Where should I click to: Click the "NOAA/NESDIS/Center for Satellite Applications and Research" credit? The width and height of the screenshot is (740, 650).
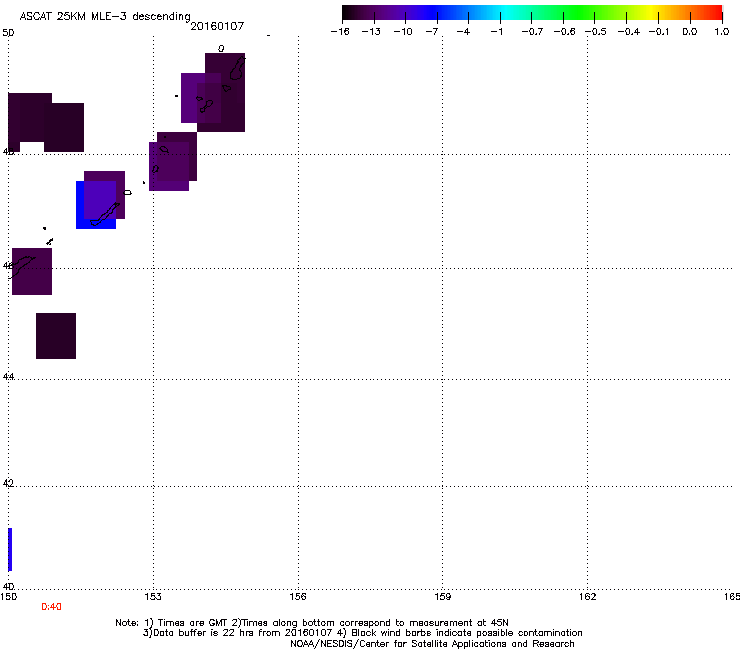(432, 644)
